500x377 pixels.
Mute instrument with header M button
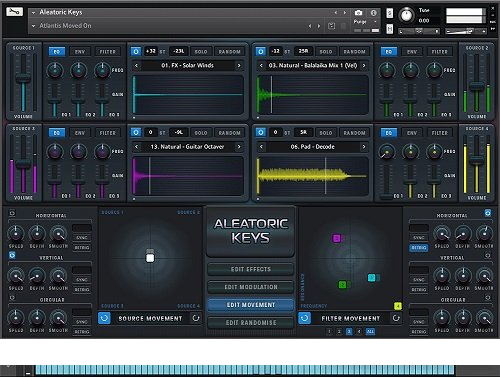389,29
